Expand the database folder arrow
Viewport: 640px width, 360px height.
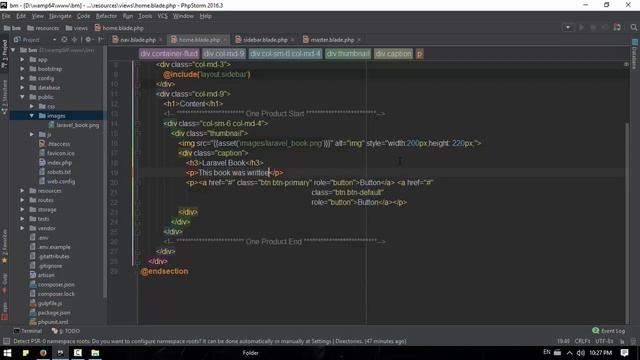22,88
